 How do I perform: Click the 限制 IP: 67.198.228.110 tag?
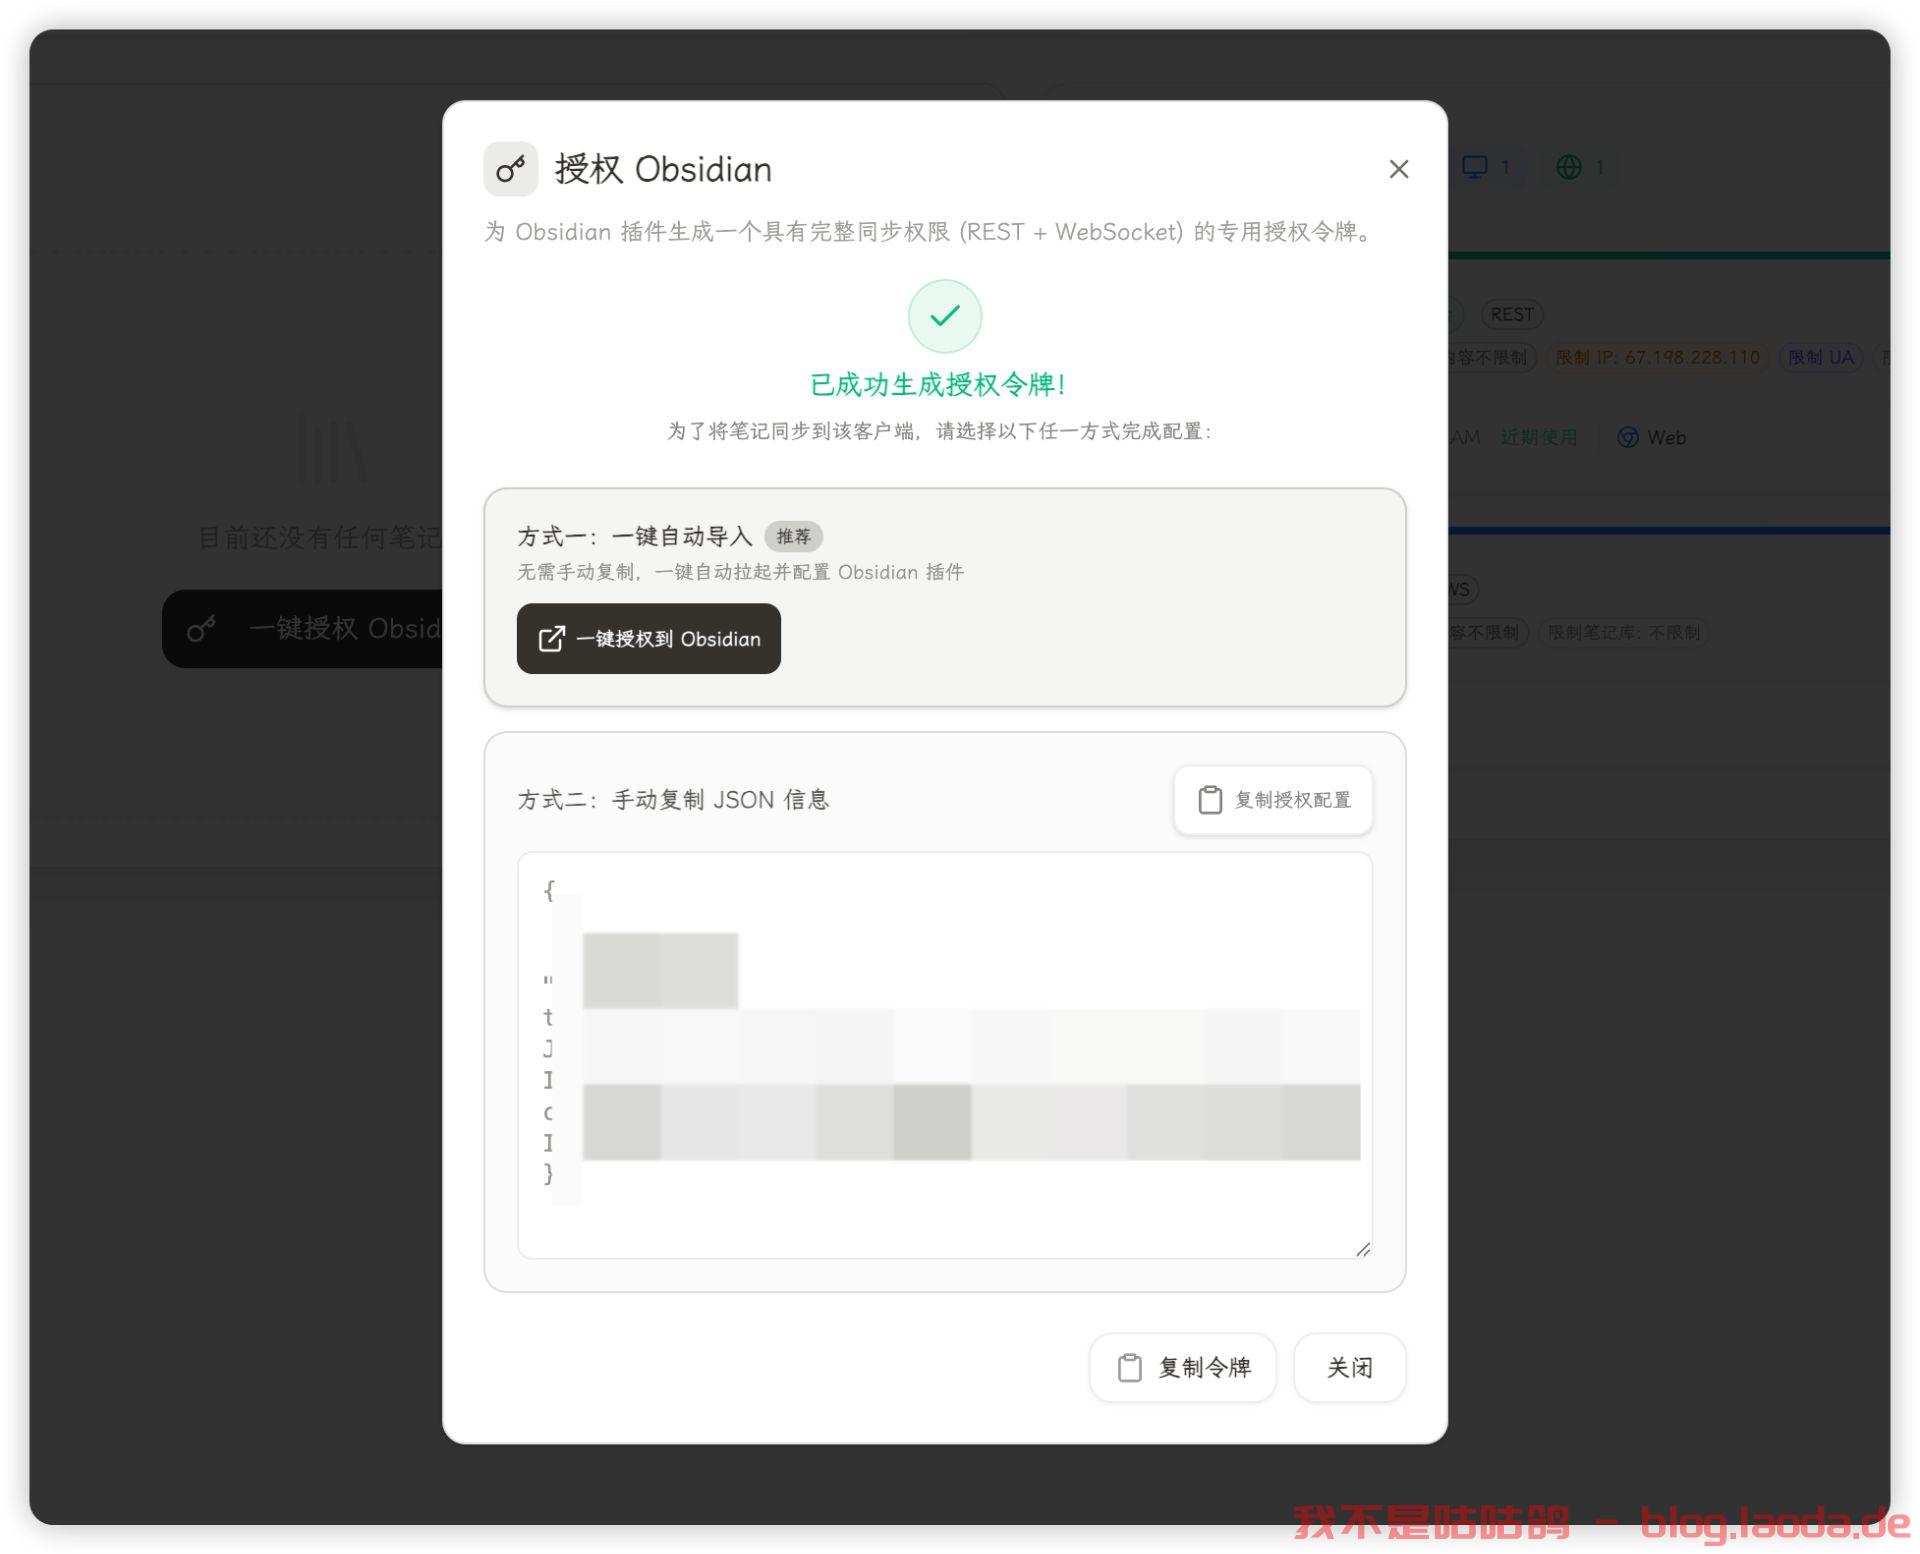[1657, 357]
